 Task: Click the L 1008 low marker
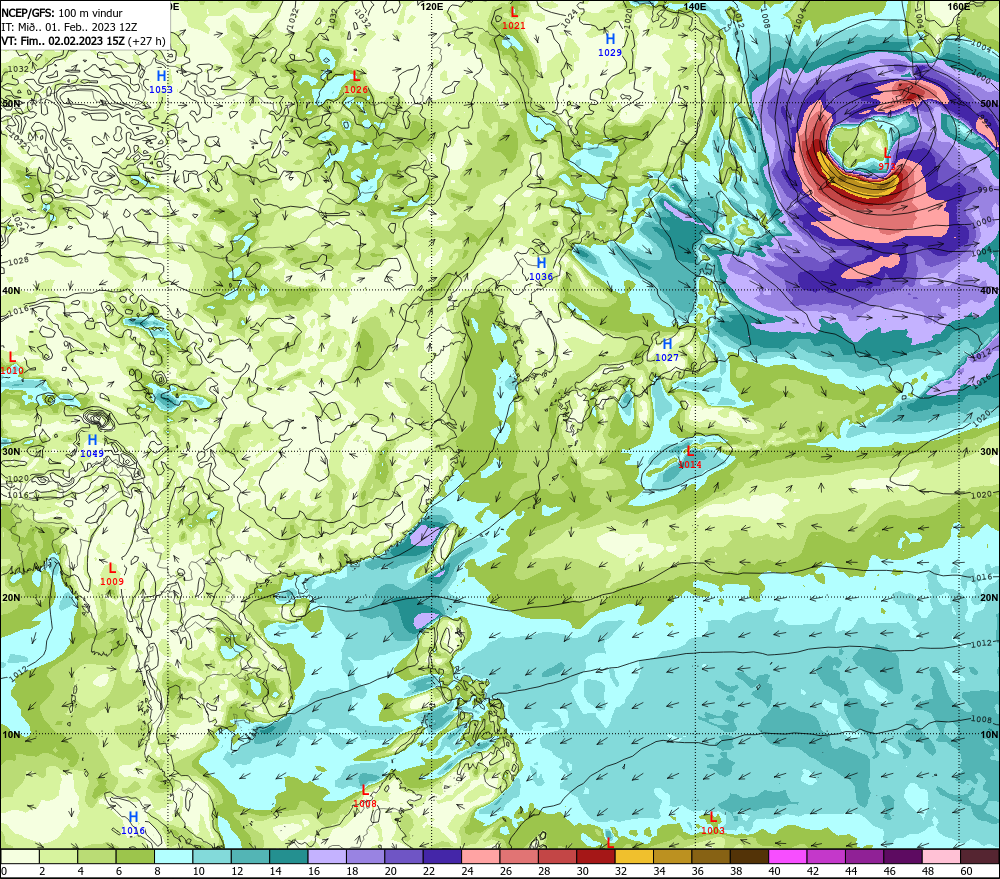point(365,796)
